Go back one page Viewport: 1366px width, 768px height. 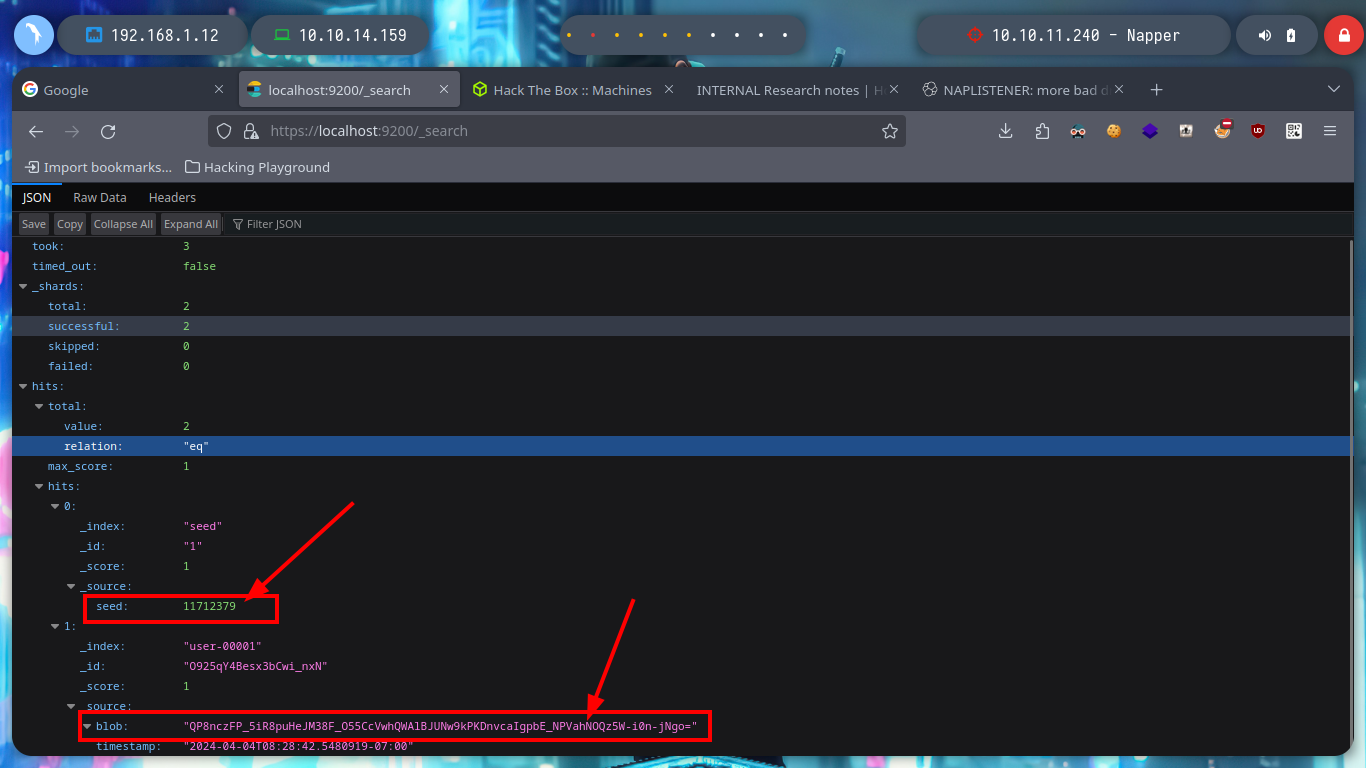coord(36,131)
